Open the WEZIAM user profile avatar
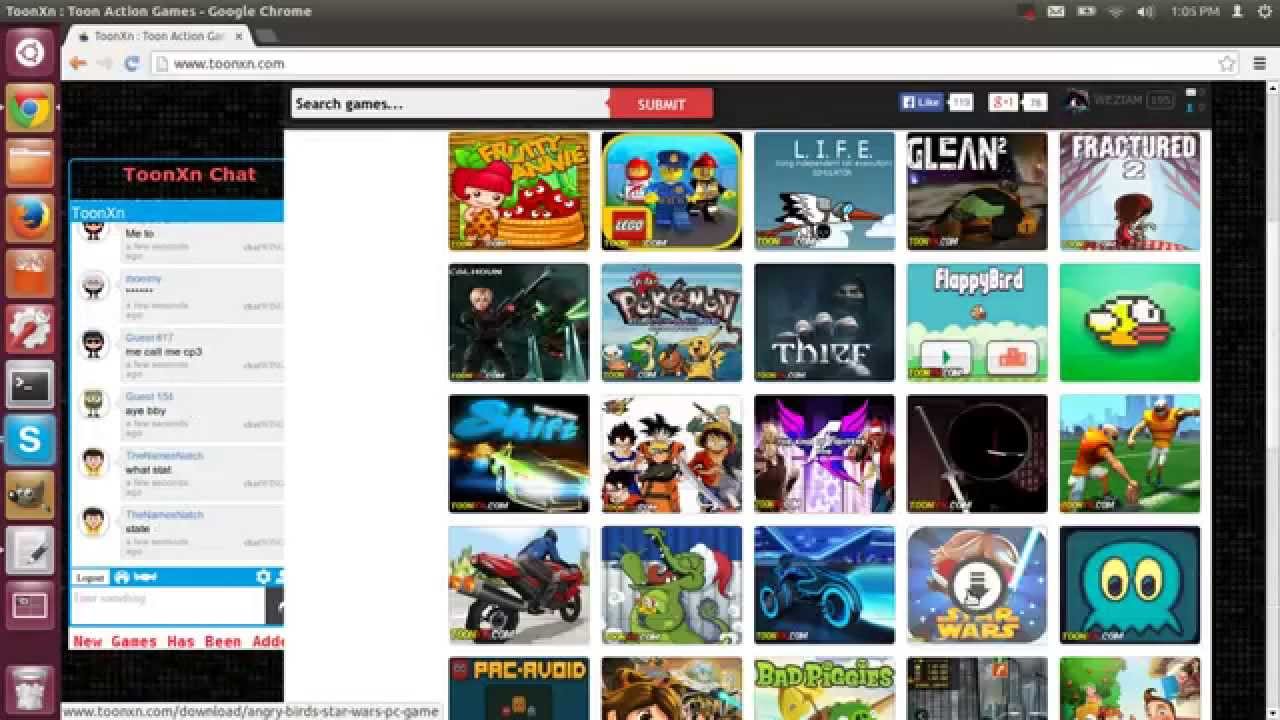The height and width of the screenshot is (720, 1280). (1076, 101)
